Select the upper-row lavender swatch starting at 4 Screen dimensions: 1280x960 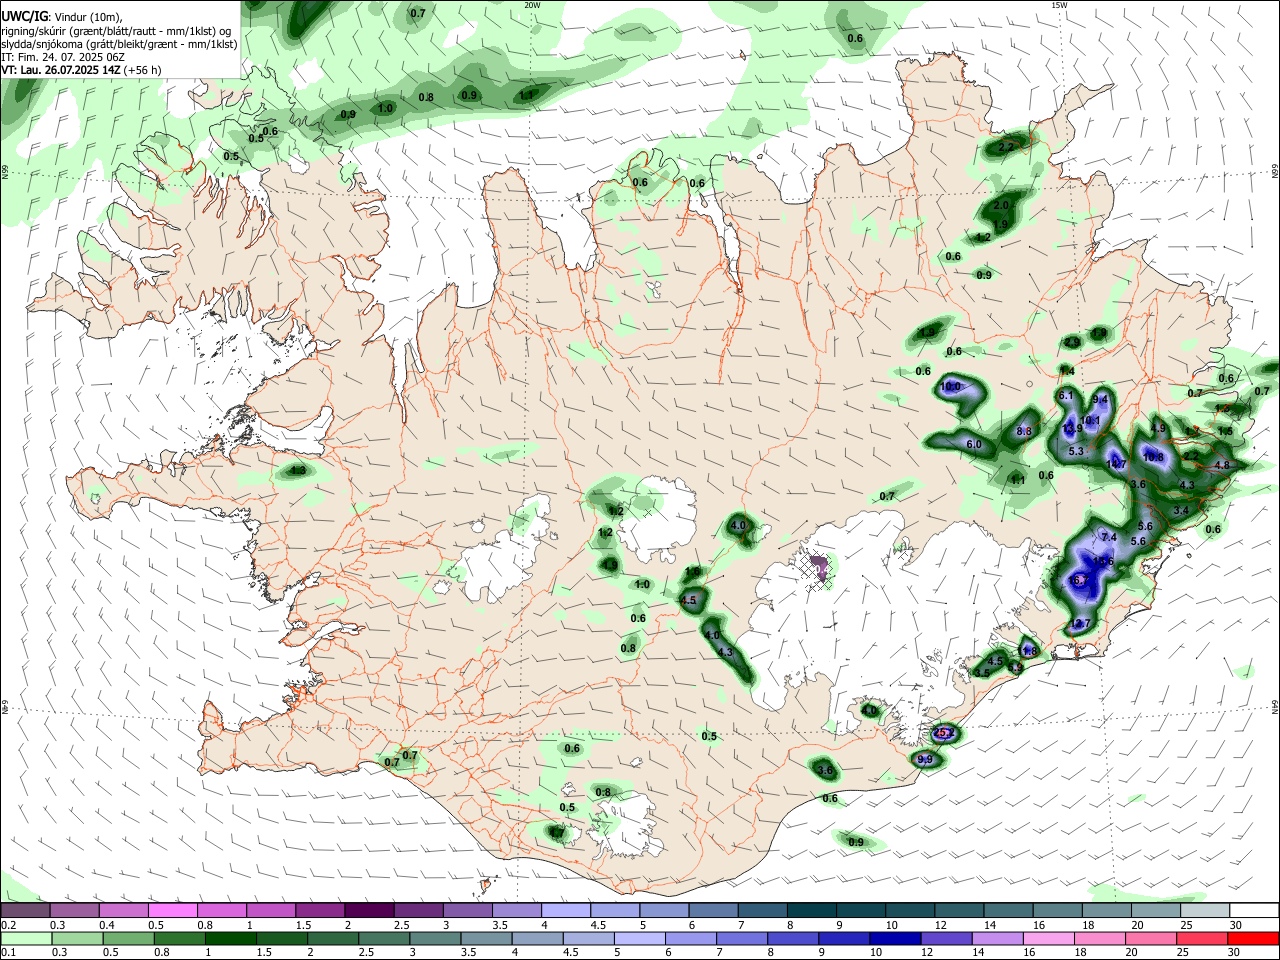click(566, 910)
